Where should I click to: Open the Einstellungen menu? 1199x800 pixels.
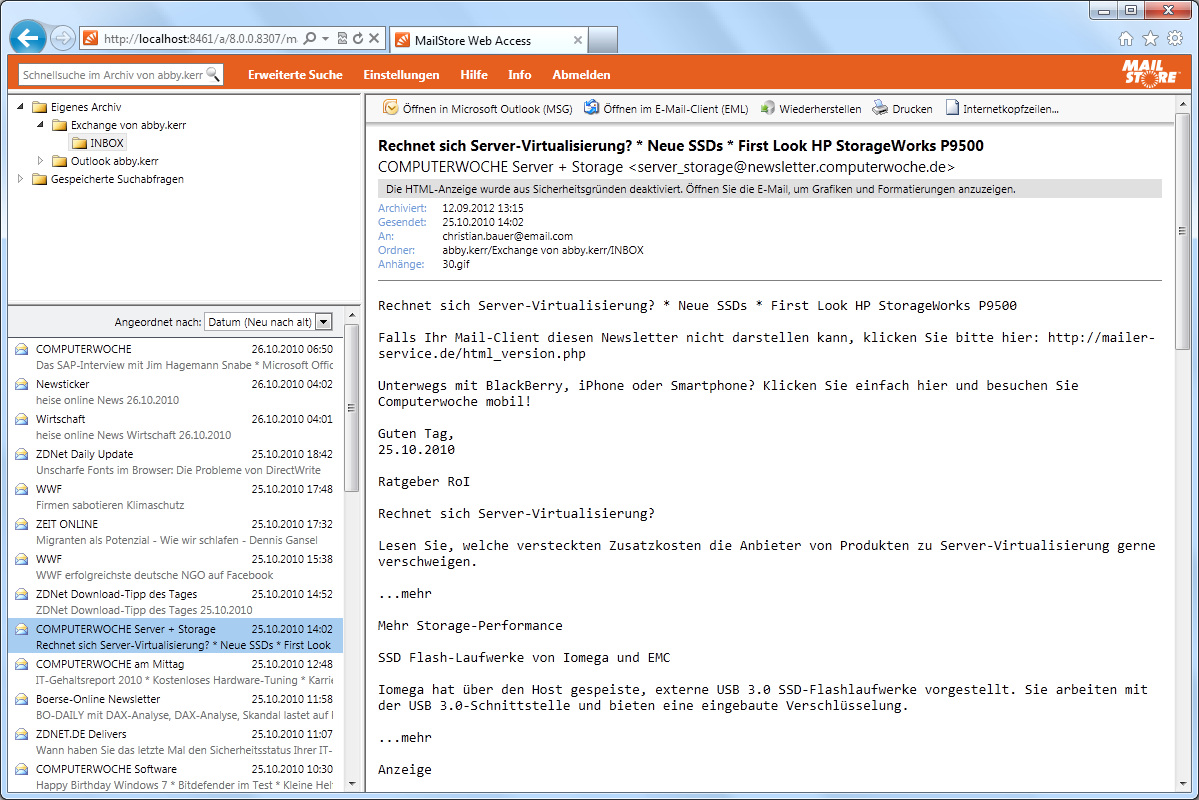tap(401, 75)
